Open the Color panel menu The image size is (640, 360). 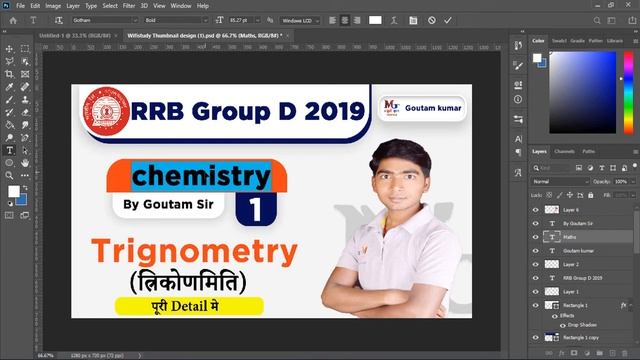click(635, 41)
